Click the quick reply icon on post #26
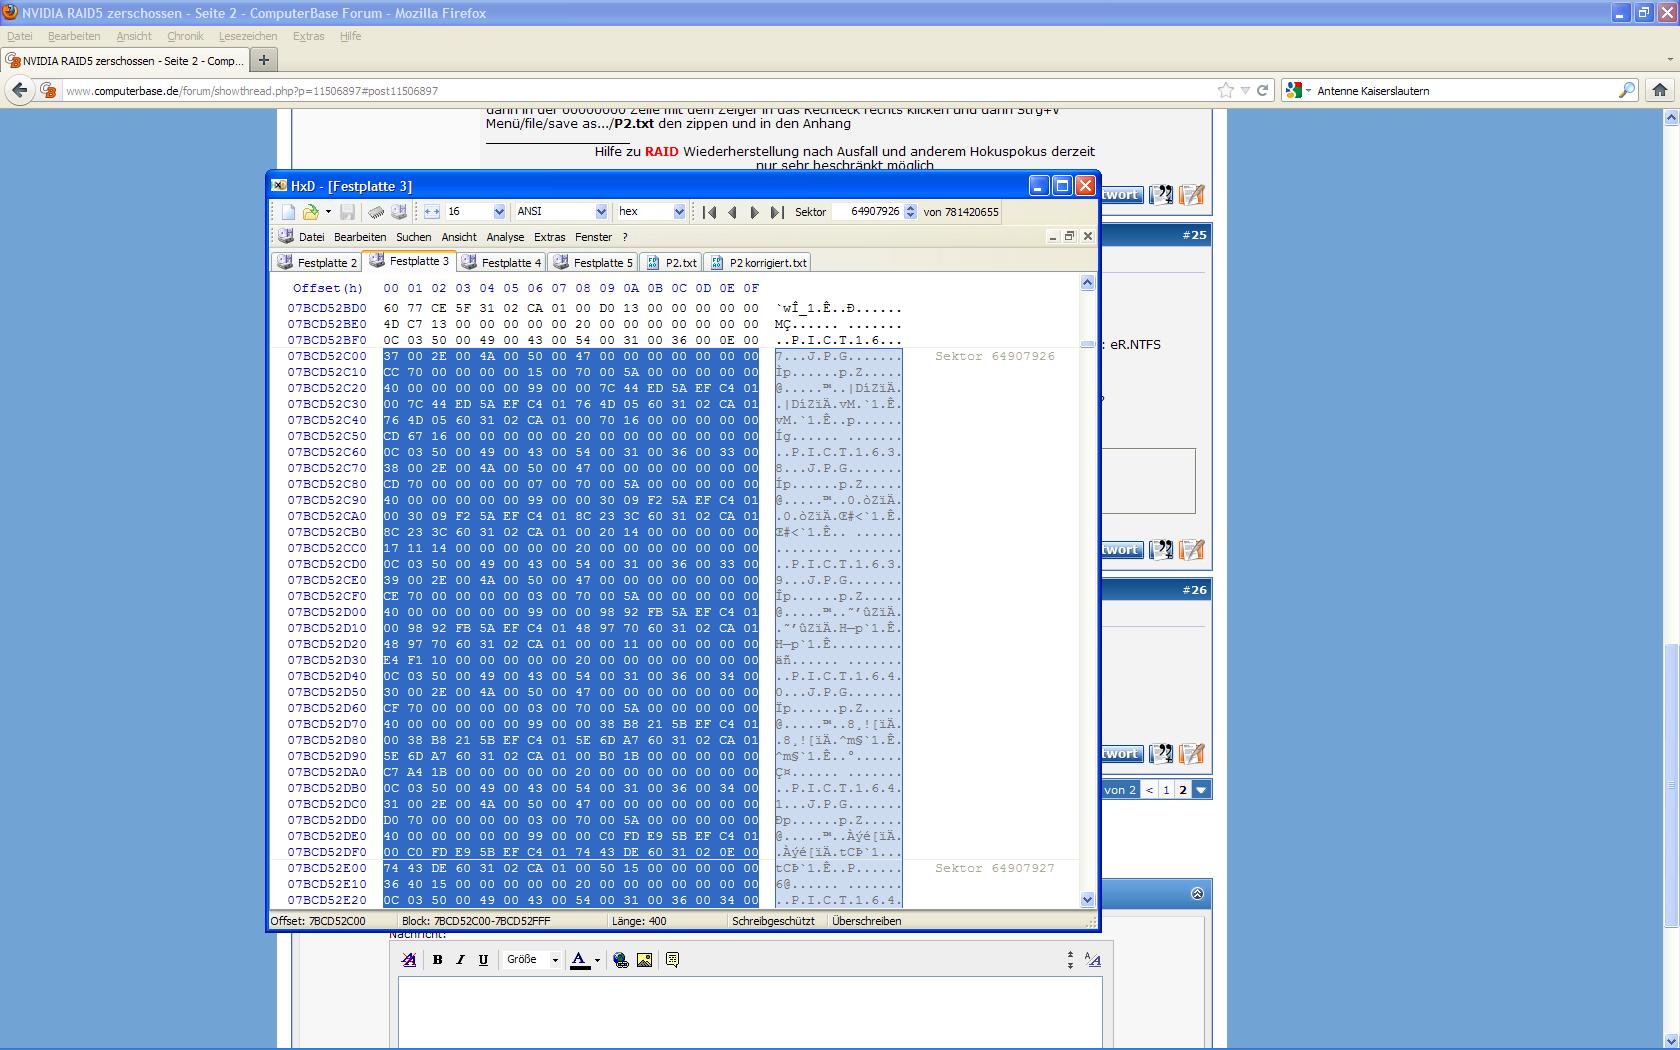1680x1050 pixels. pos(1191,754)
